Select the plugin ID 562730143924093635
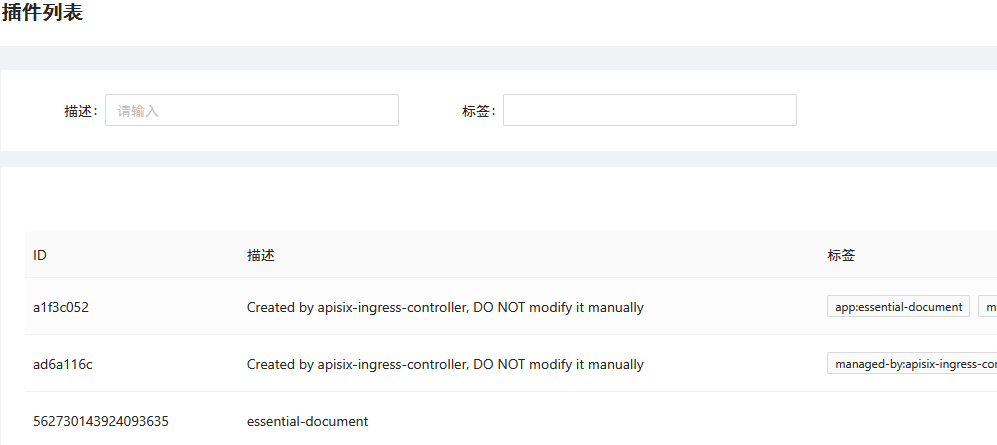 click(101, 421)
